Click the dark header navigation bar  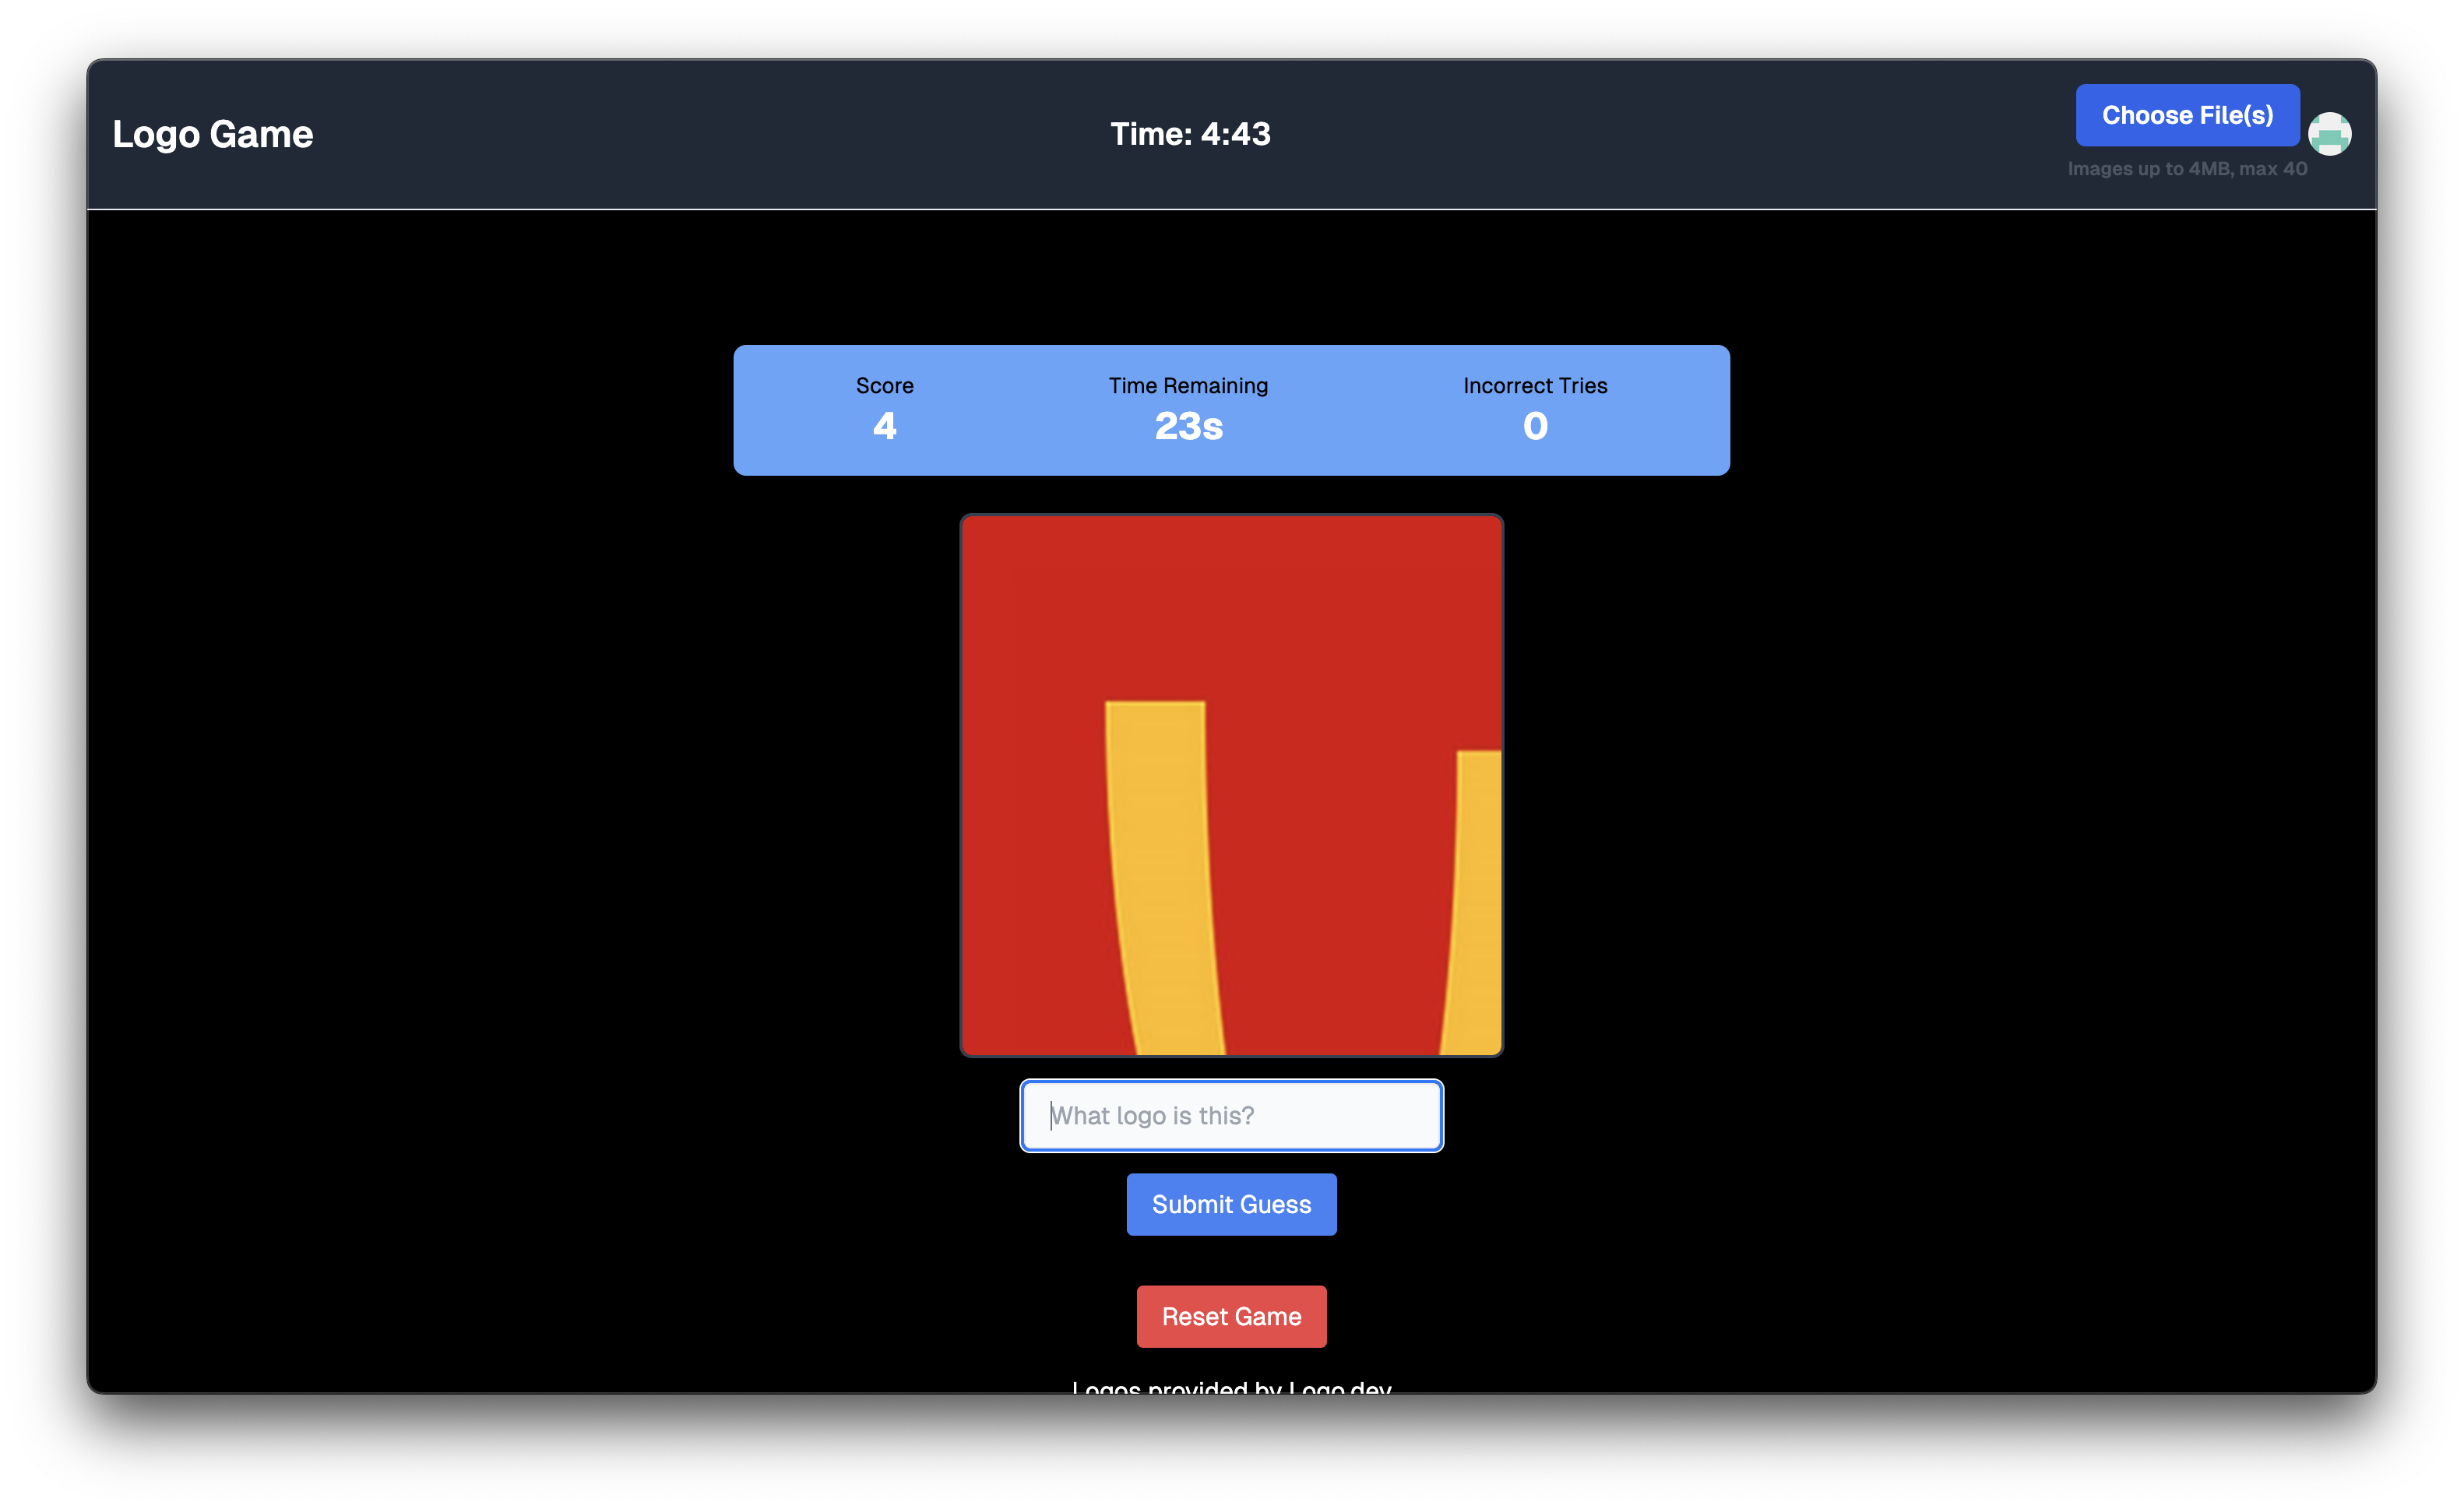click(x=700, y=135)
